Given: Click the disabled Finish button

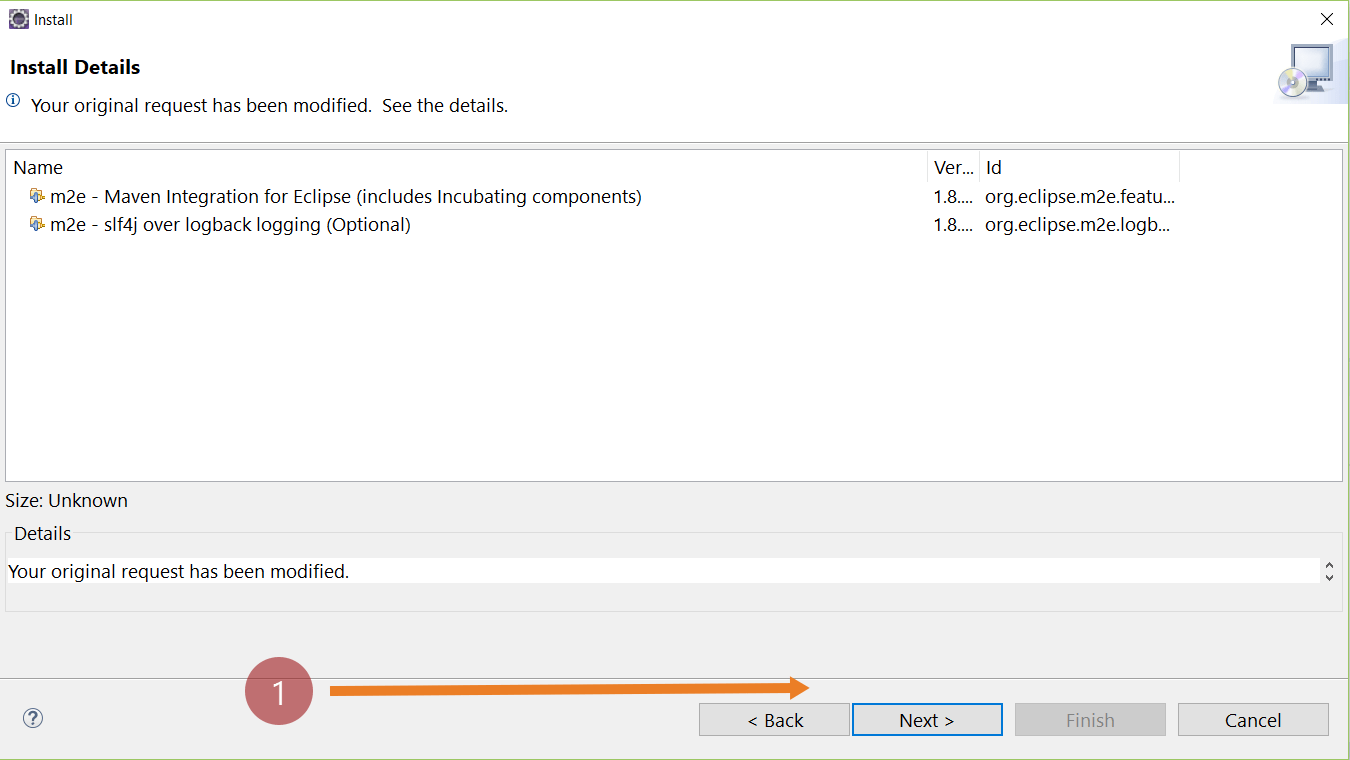Looking at the screenshot, I should (1090, 719).
